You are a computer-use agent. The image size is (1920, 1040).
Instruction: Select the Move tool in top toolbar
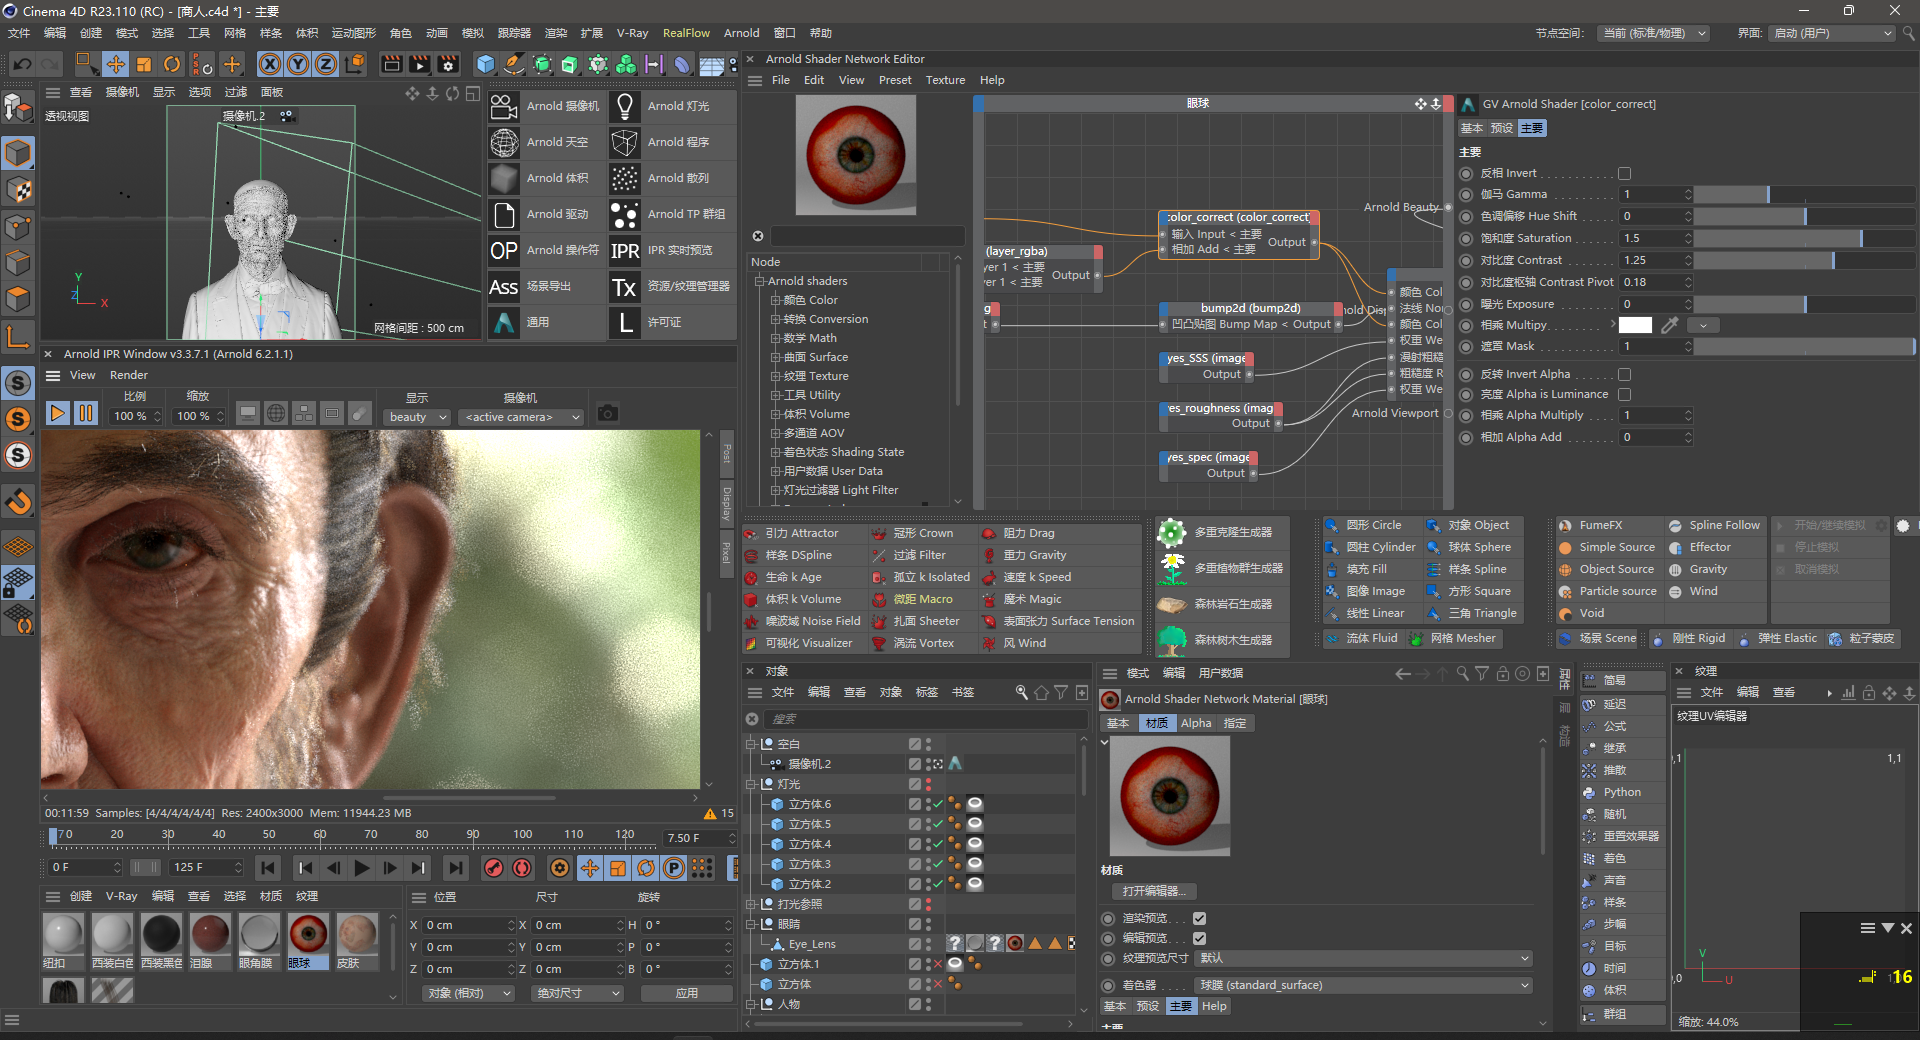coord(116,65)
